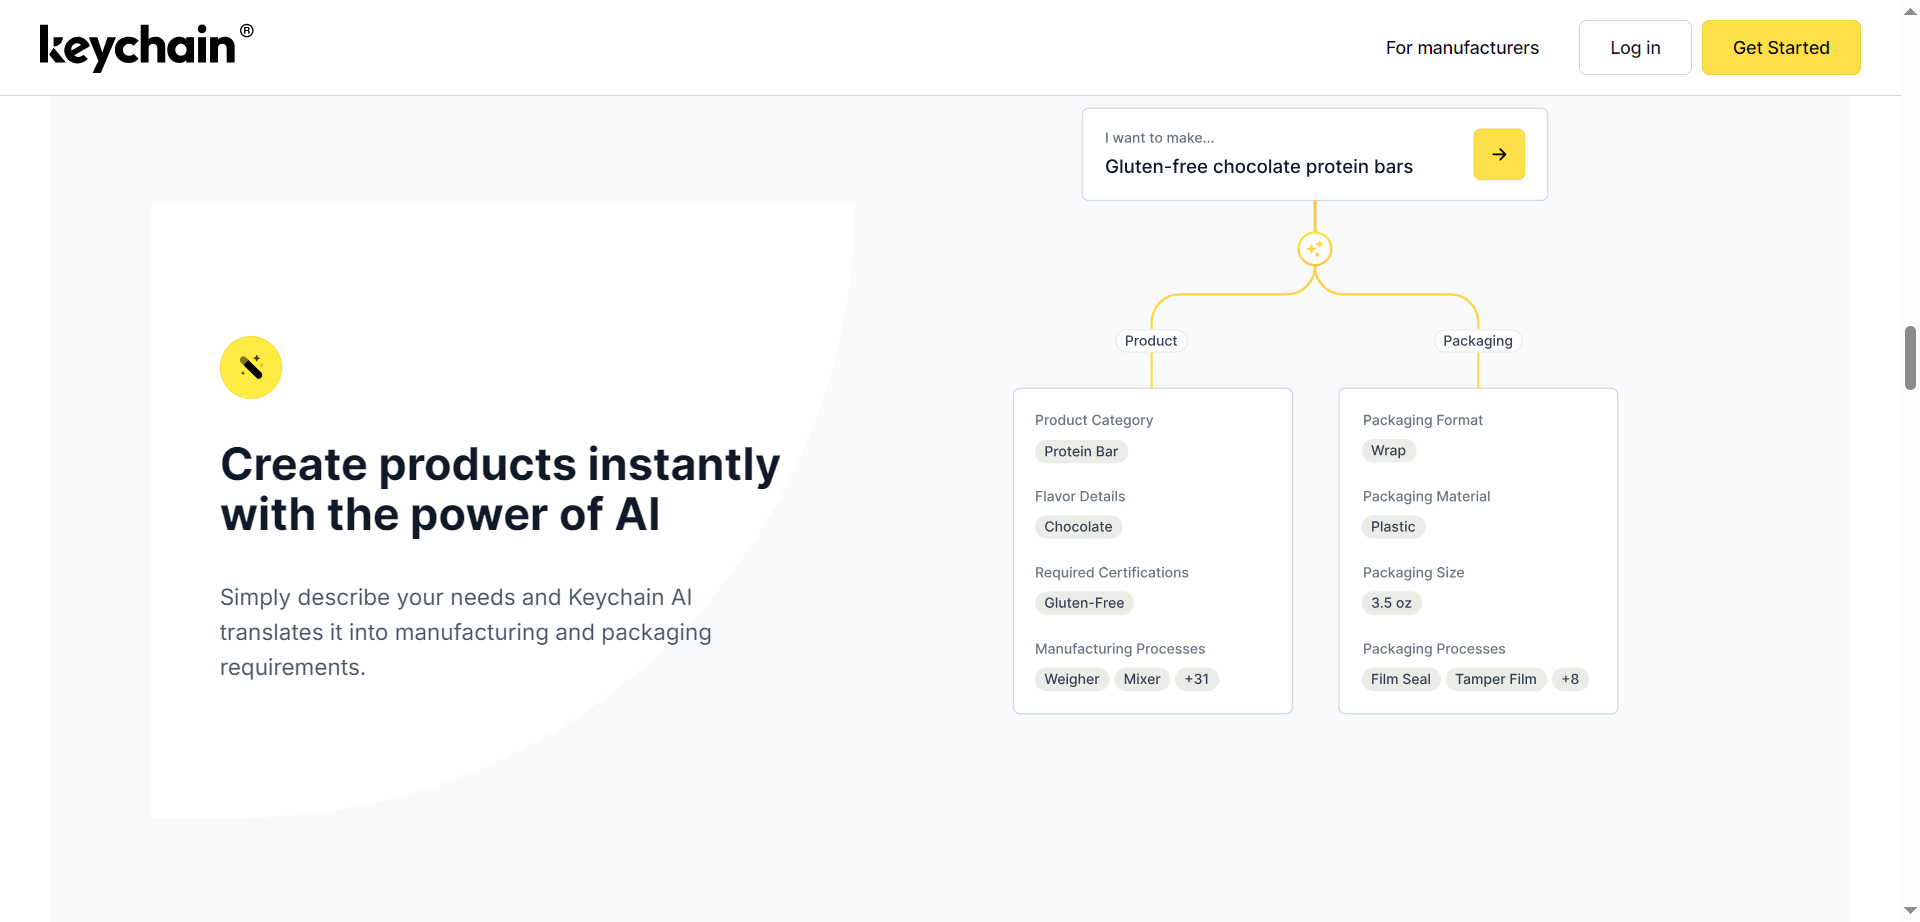Click the Tamper Film chip
Viewport: 1920px width, 922px height.
pyautogui.click(x=1495, y=679)
